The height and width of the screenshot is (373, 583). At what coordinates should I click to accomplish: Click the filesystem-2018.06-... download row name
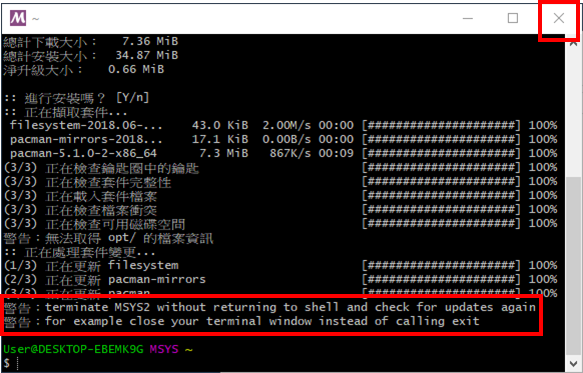click(x=86, y=125)
